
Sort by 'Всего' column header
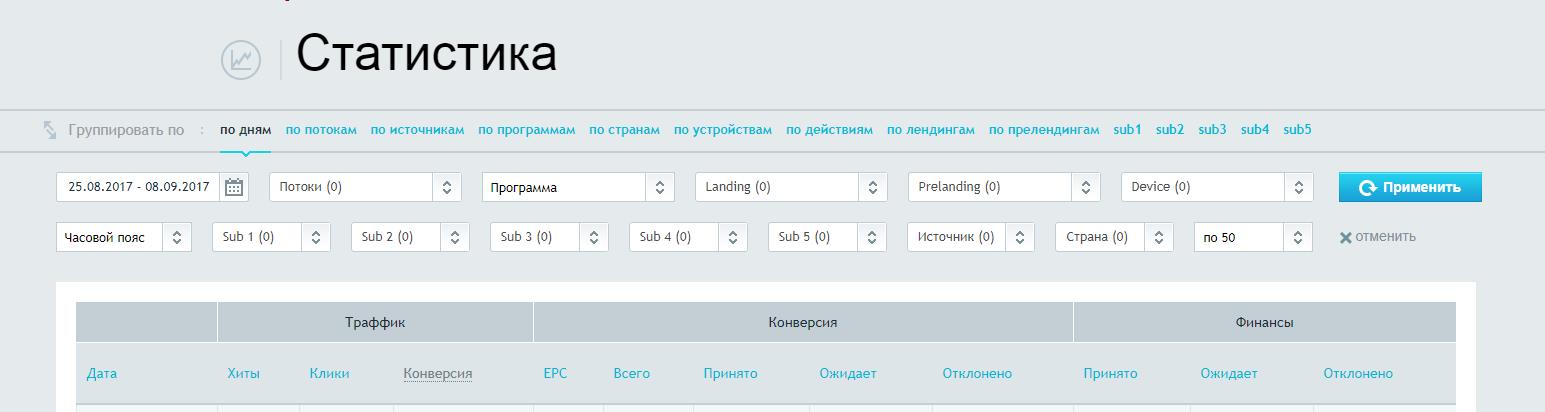(x=632, y=373)
